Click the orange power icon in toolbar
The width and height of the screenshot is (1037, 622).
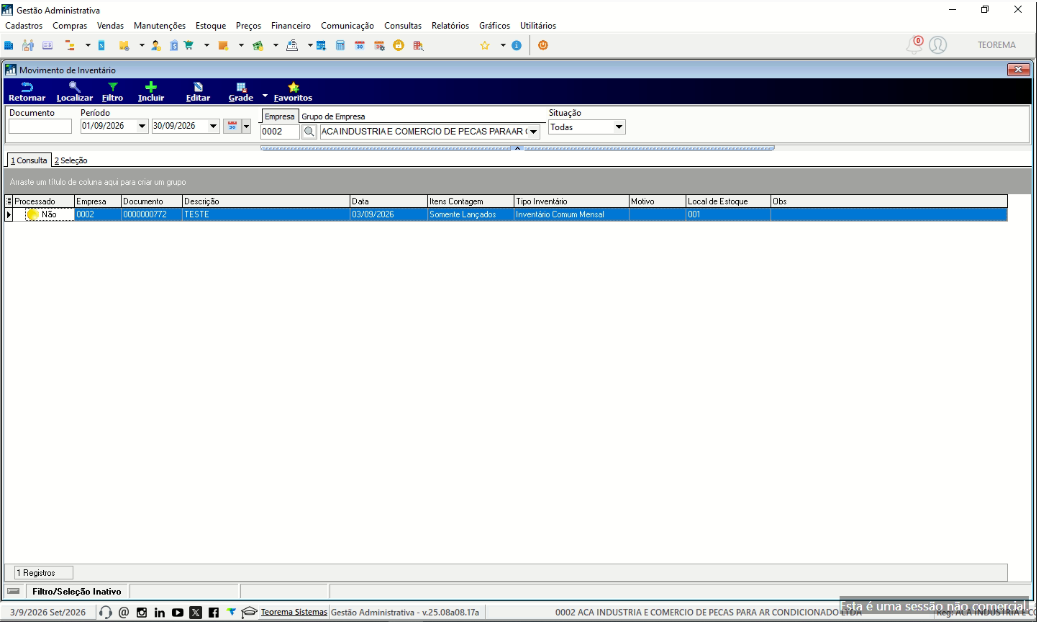click(543, 46)
